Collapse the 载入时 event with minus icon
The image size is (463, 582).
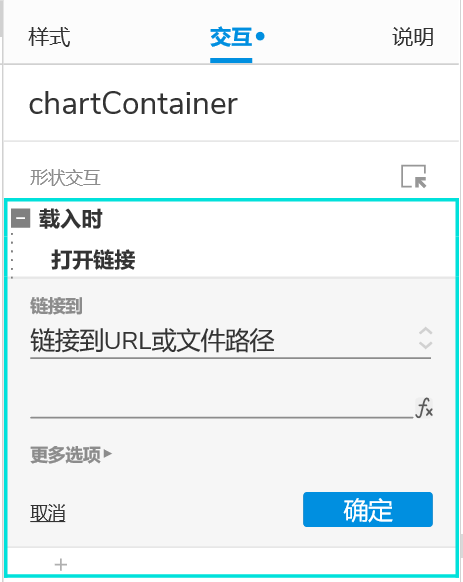click(x=20, y=218)
